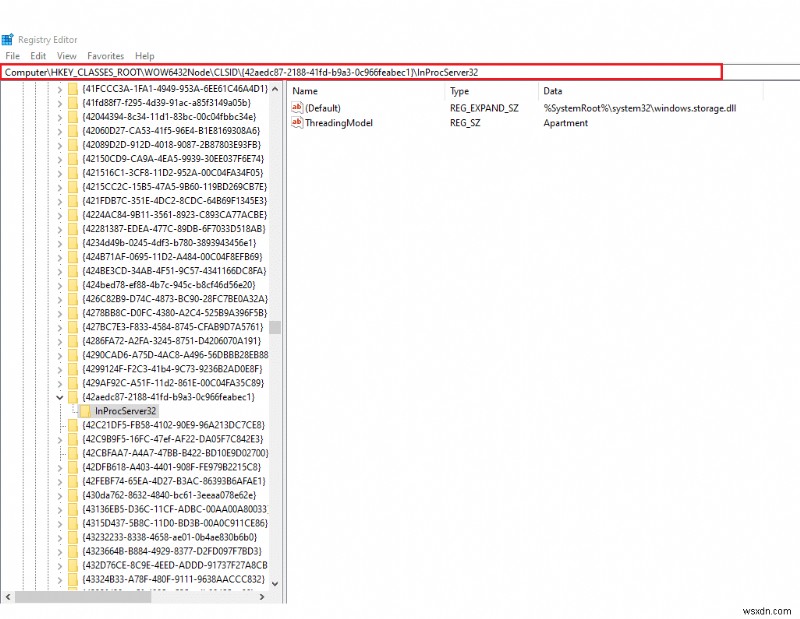800x619 pixels.
Task: Select the ThreadingModel value name
Action: [x=339, y=122]
